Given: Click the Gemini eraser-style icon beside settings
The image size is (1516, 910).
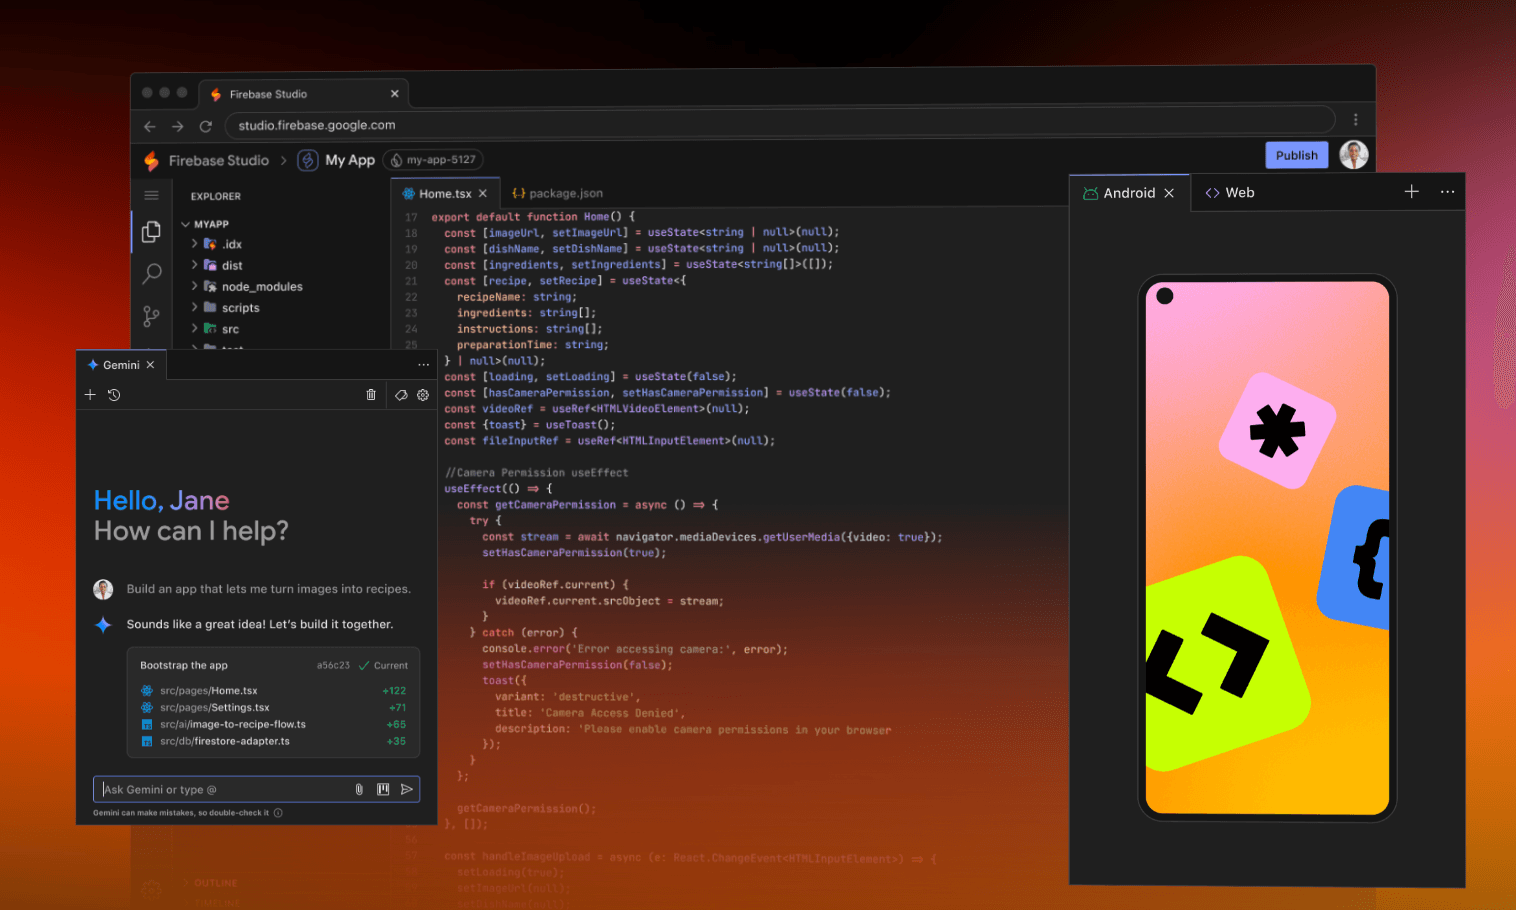Looking at the screenshot, I should (x=401, y=395).
